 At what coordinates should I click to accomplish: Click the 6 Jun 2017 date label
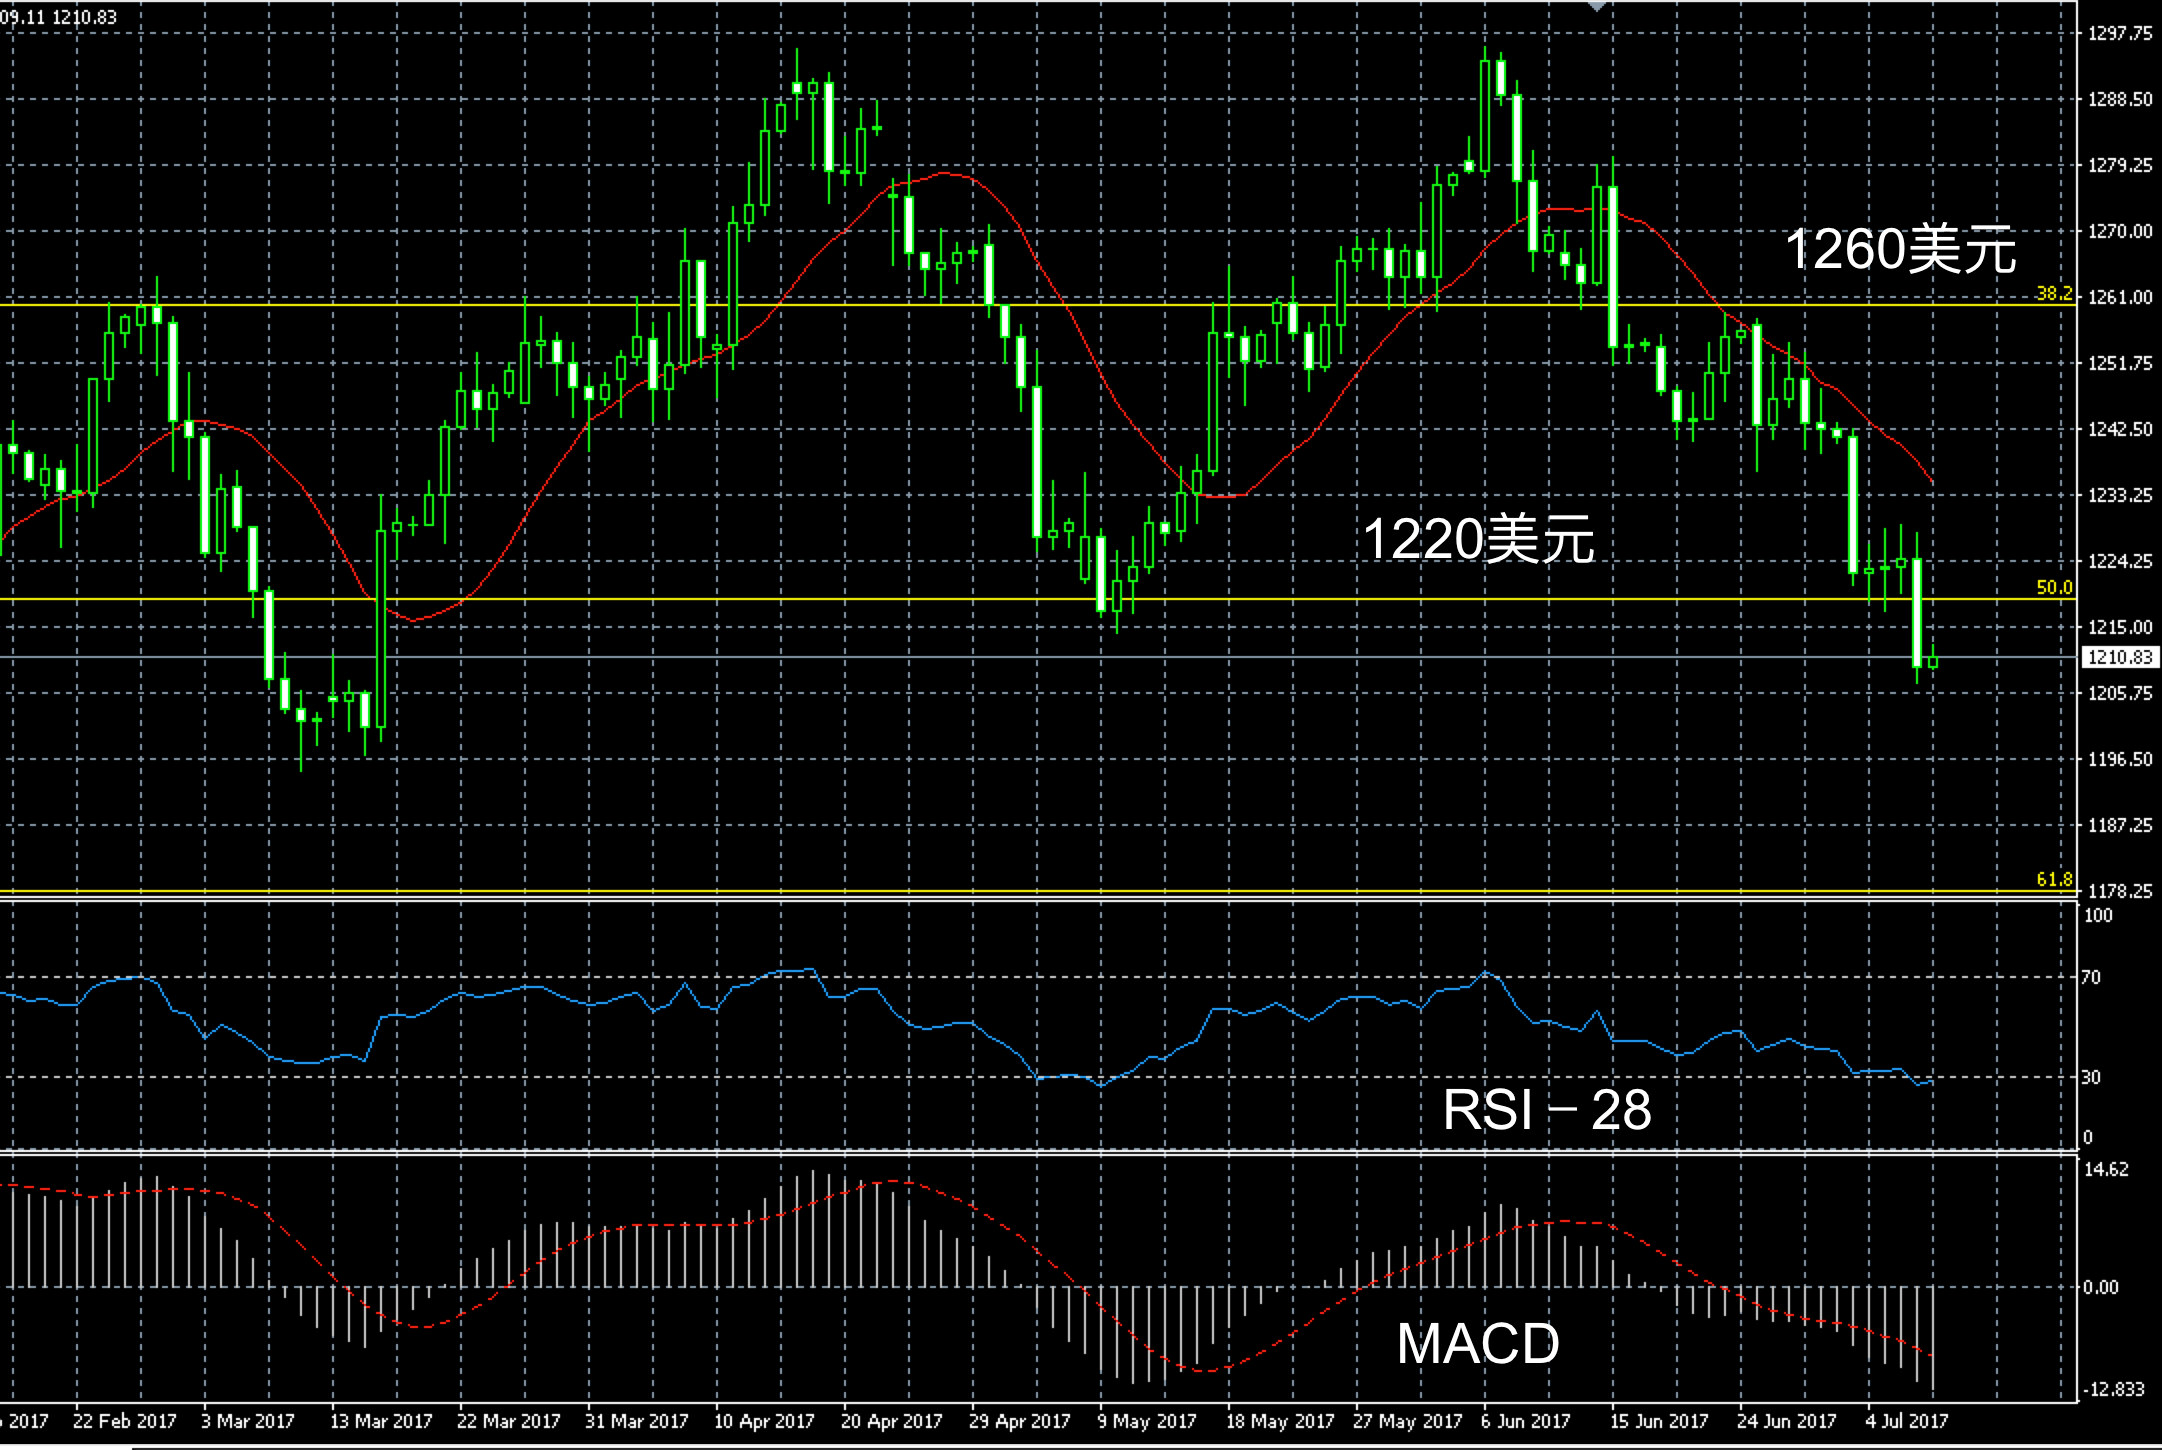pos(1527,1421)
